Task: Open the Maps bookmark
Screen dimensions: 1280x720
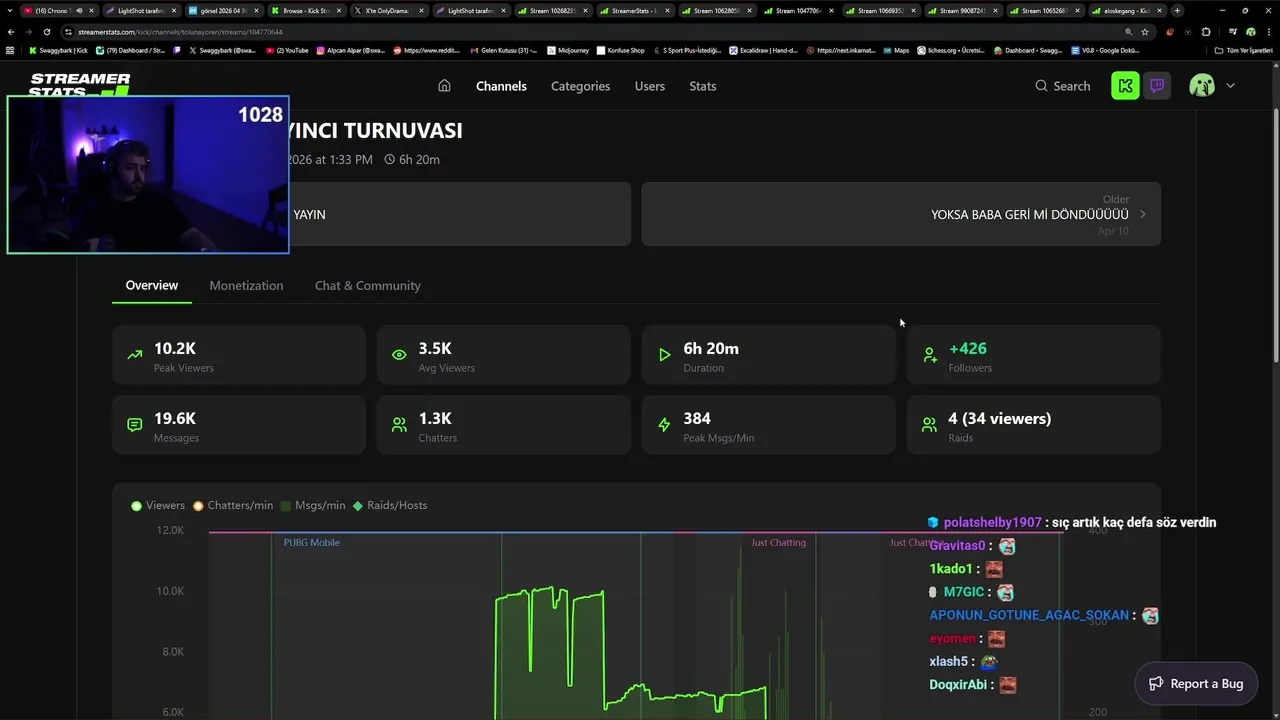Action: (x=896, y=50)
